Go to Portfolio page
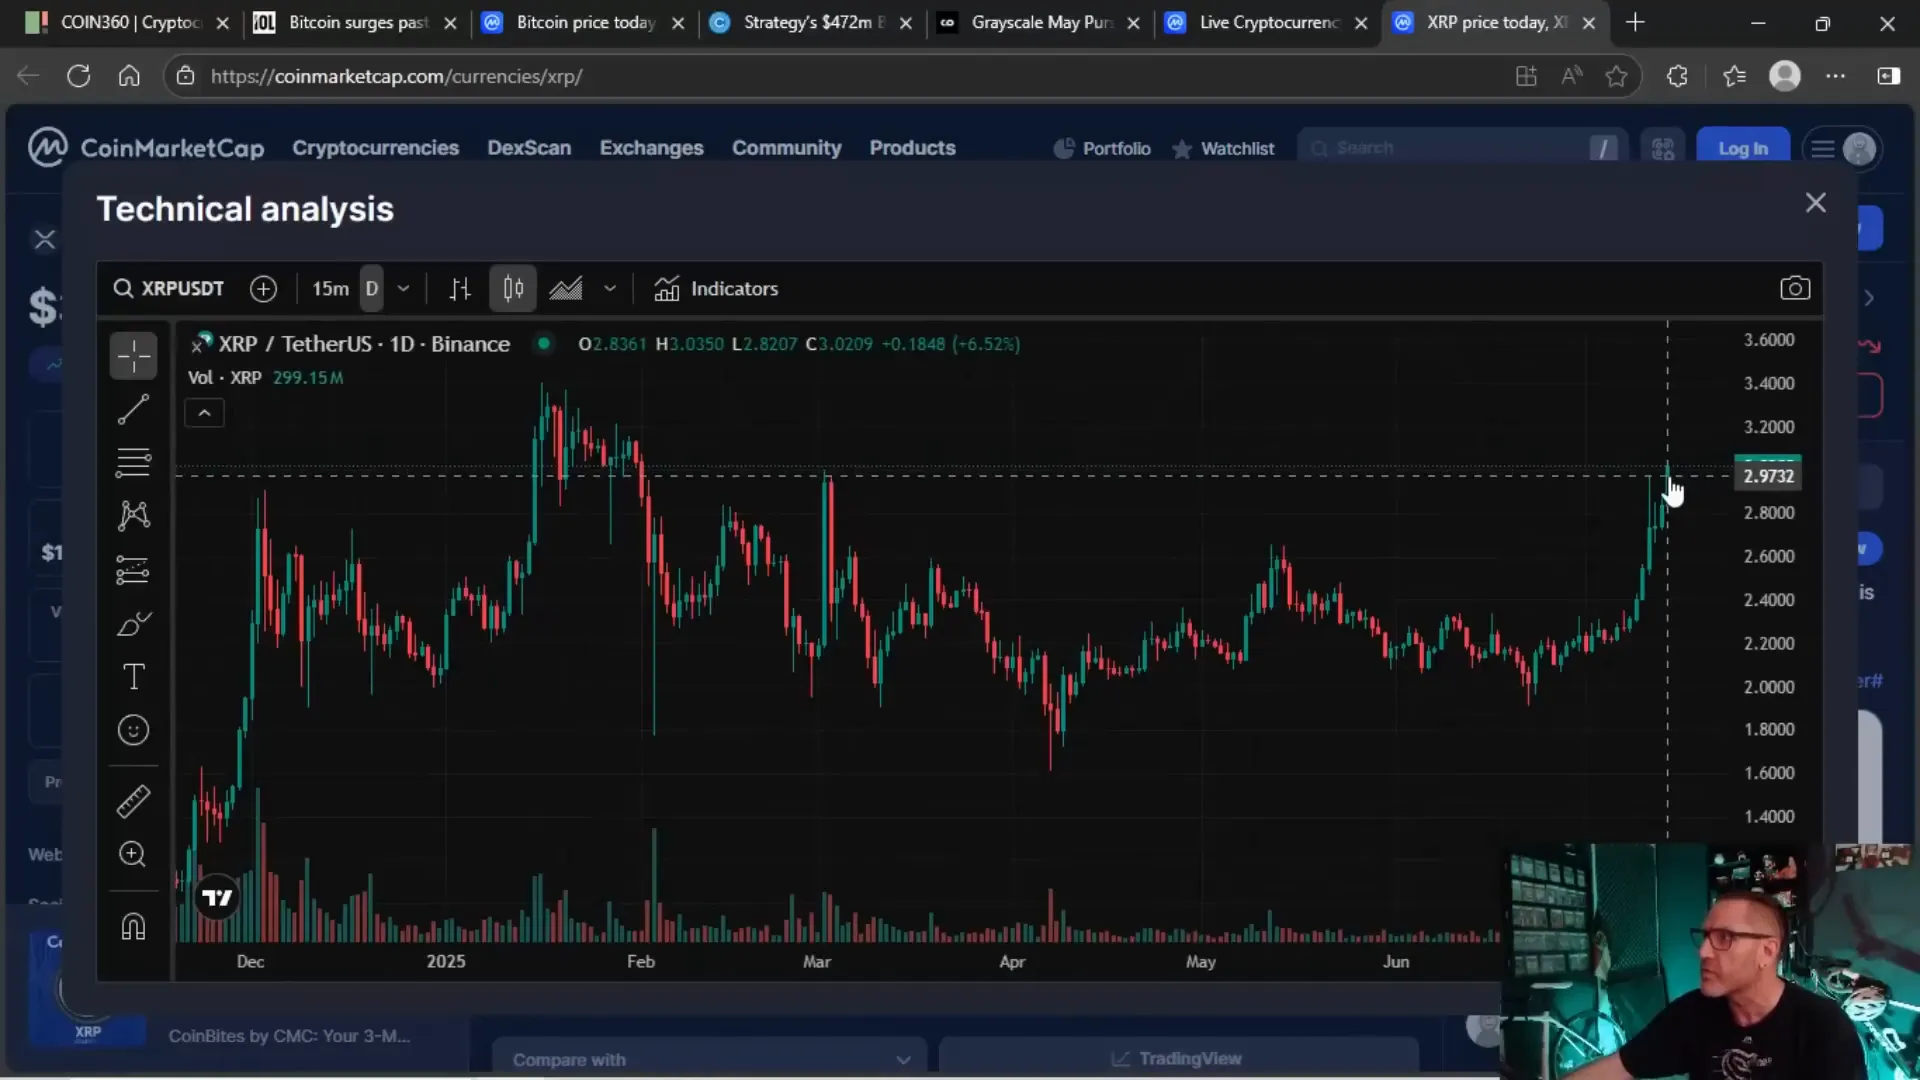 (1102, 149)
